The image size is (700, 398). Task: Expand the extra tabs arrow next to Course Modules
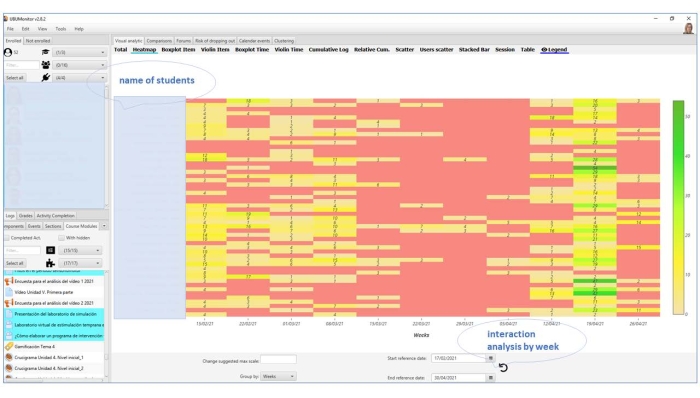[104, 226]
